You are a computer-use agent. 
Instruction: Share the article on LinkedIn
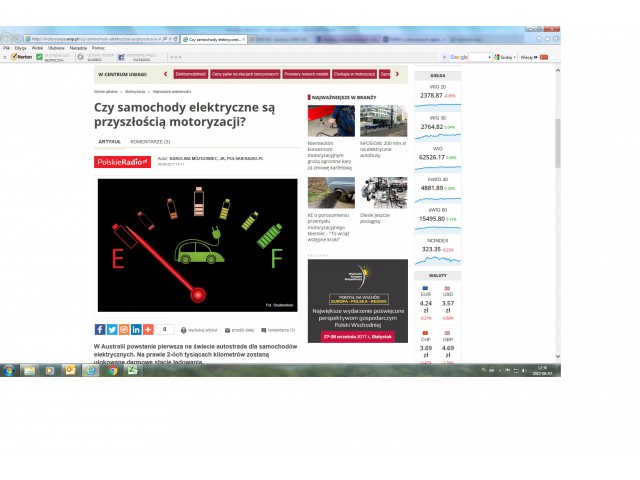(136, 329)
